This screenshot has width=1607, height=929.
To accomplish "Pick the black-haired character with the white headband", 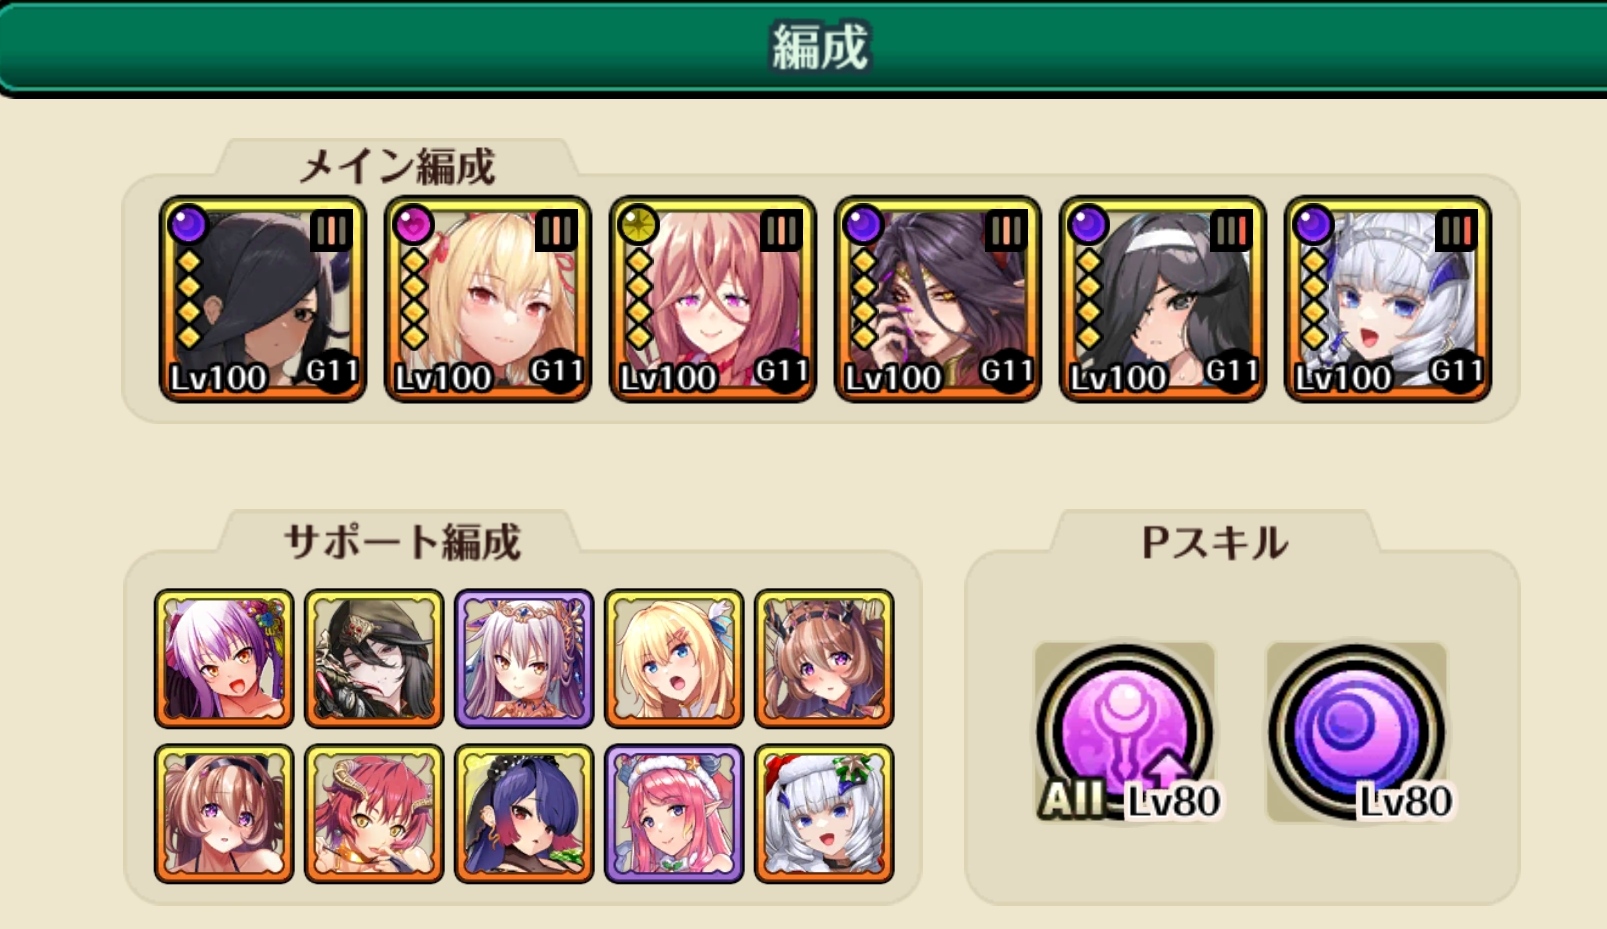I will pyautogui.click(x=1163, y=299).
